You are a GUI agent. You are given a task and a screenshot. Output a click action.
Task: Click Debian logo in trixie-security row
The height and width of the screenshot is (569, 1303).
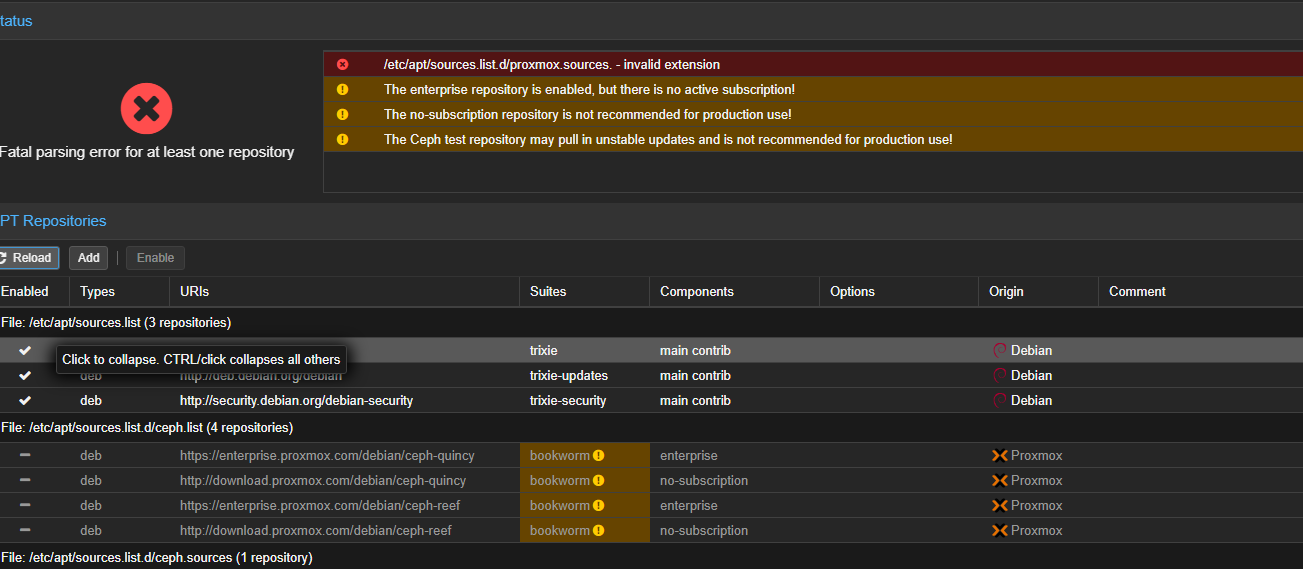(999, 400)
